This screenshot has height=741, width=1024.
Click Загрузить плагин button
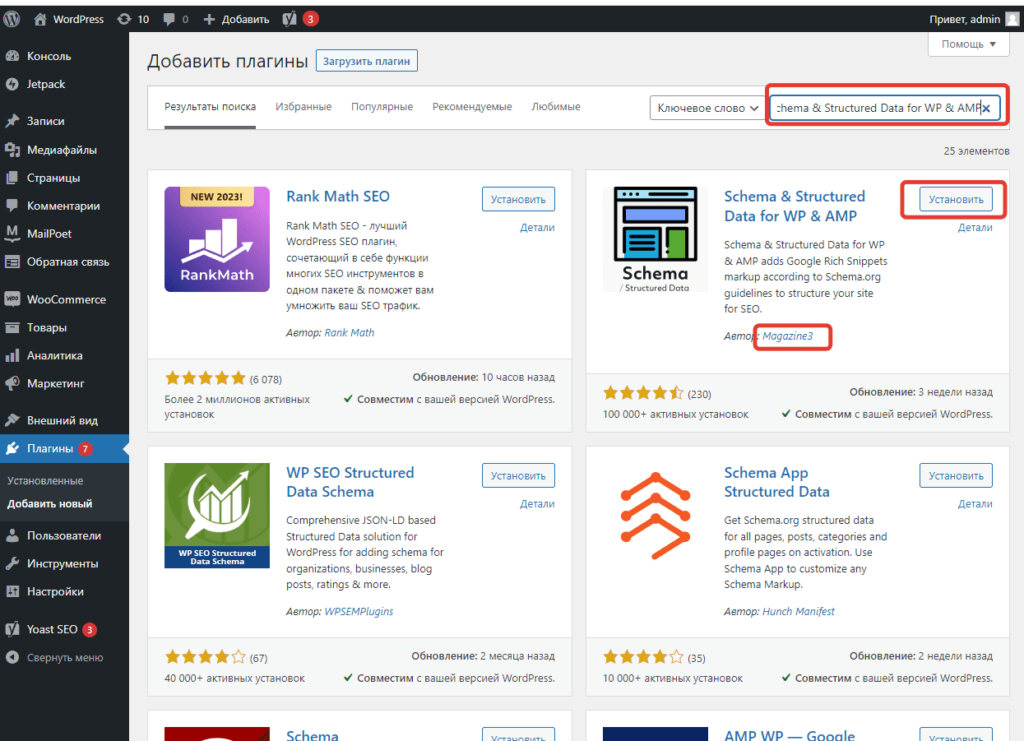pos(366,61)
